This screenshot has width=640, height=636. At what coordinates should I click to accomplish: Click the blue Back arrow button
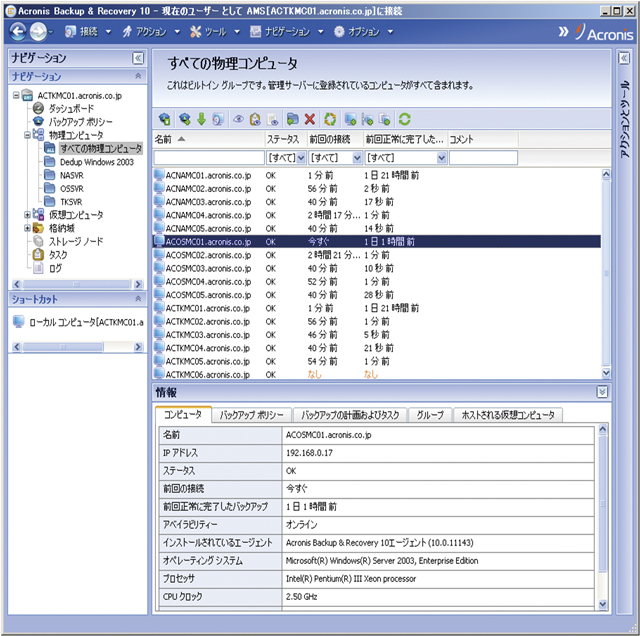18,32
